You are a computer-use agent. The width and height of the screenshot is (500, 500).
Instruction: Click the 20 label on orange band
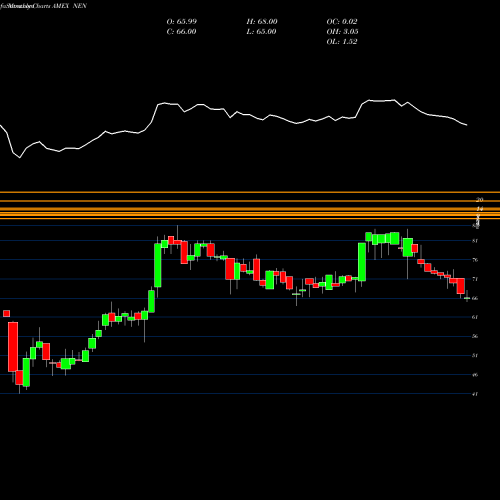click(x=479, y=200)
